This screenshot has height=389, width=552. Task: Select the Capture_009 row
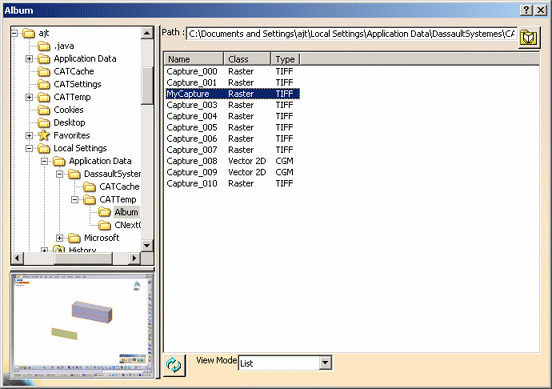coord(232,172)
